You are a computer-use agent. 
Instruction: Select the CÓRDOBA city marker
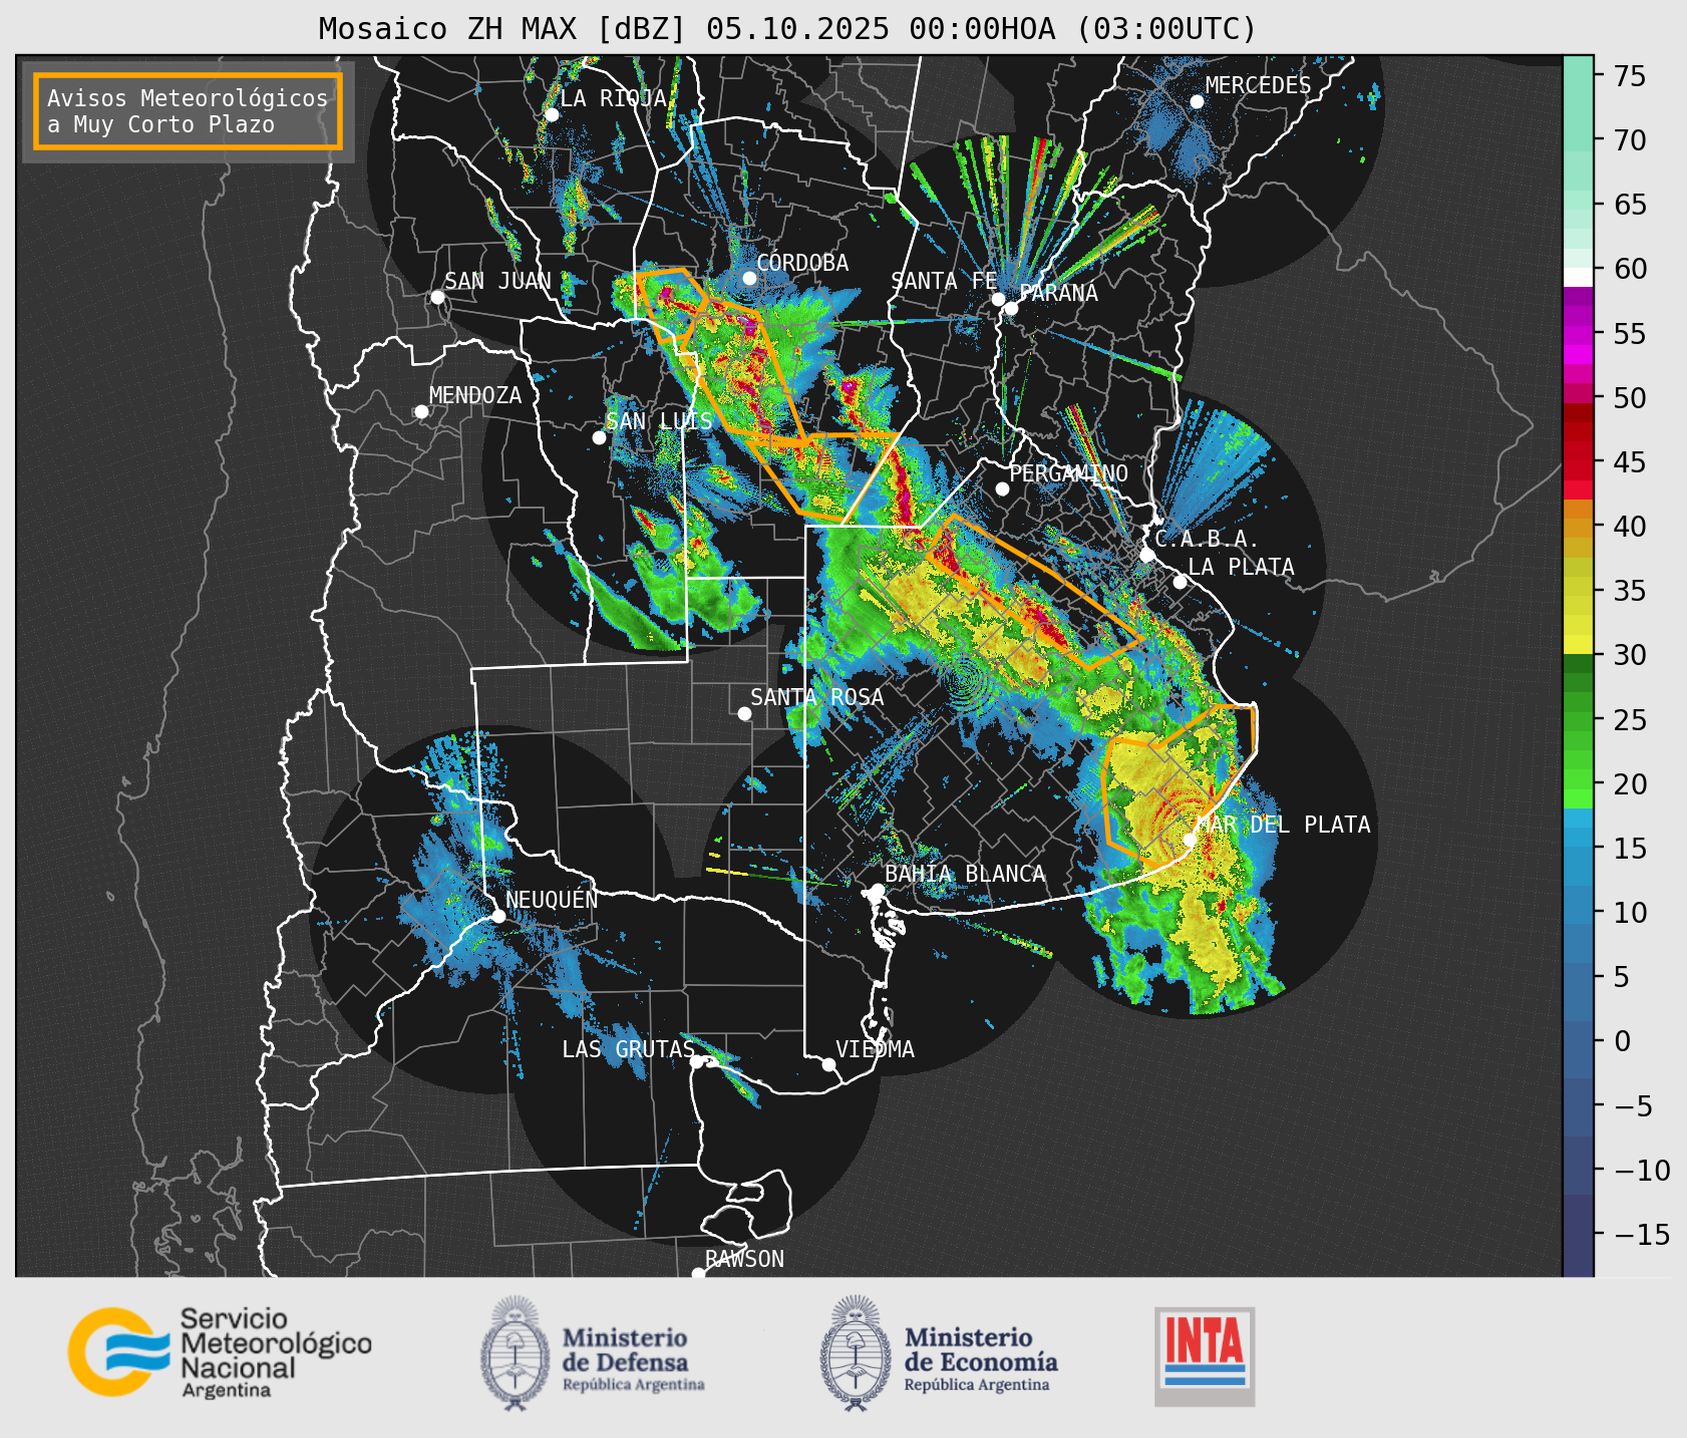[749, 278]
